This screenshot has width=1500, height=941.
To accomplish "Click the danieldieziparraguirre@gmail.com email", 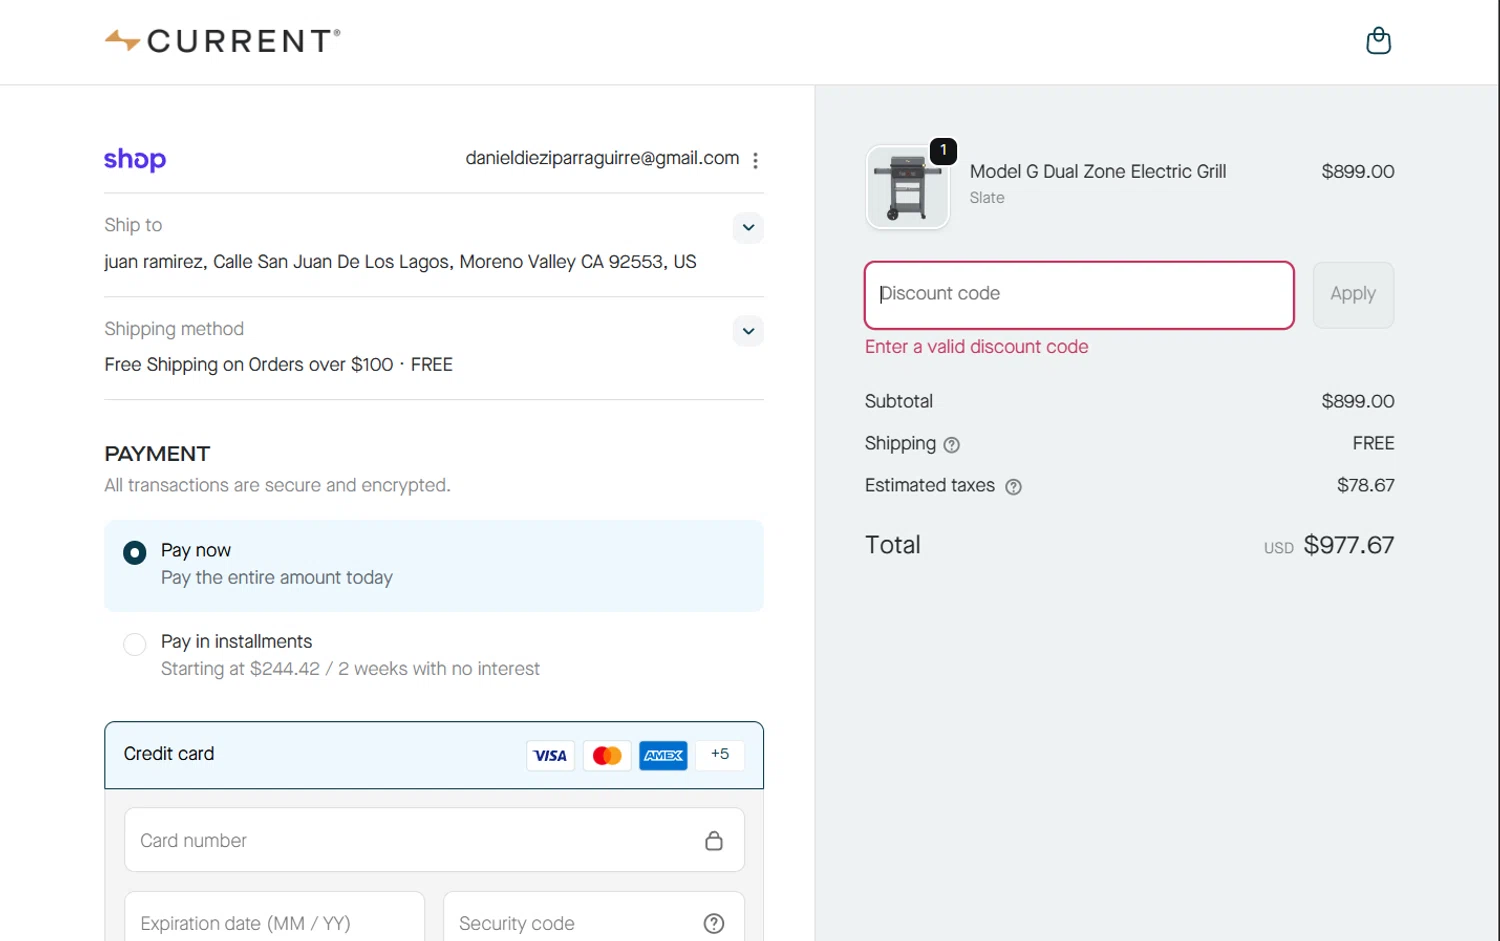I will tap(602, 158).
